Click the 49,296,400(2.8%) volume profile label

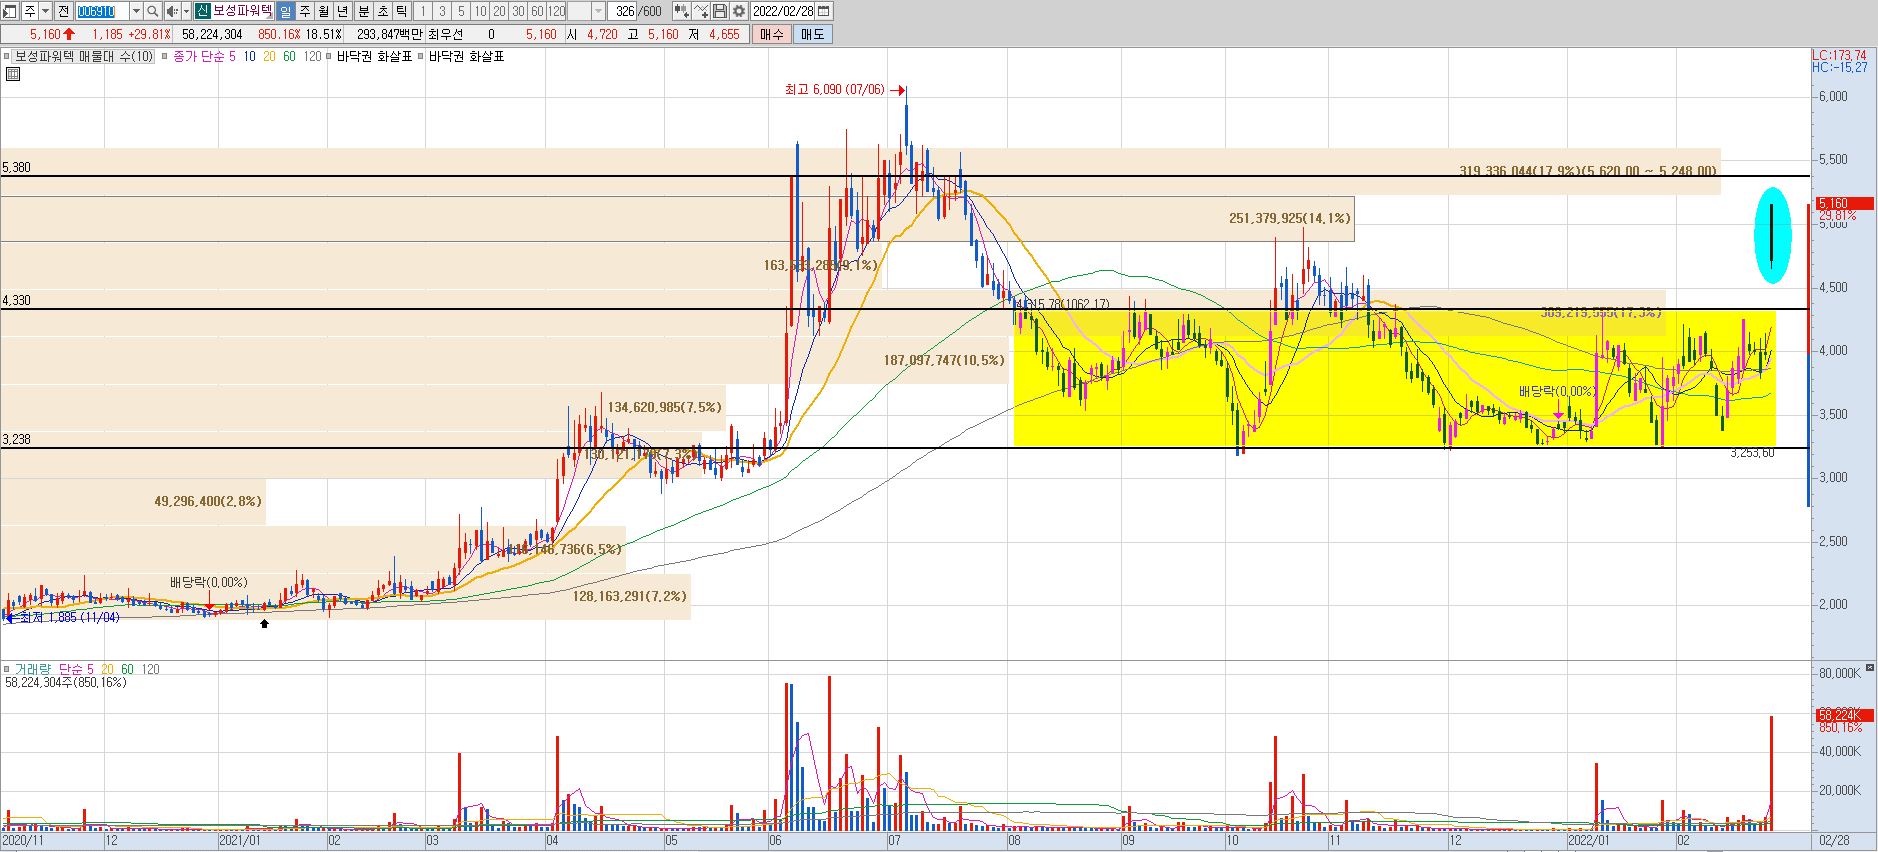pos(208,501)
